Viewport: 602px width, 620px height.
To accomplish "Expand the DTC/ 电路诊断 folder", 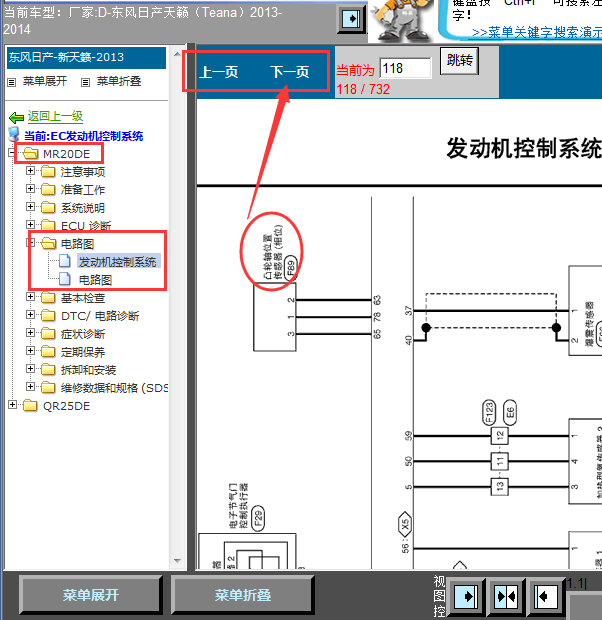I will (x=30, y=314).
